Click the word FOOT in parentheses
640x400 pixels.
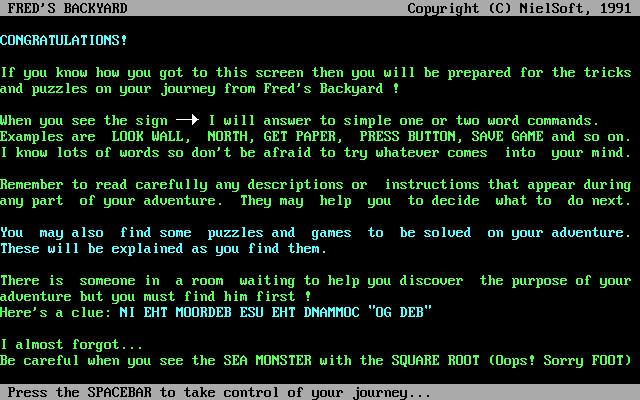pyautogui.click(x=607, y=360)
